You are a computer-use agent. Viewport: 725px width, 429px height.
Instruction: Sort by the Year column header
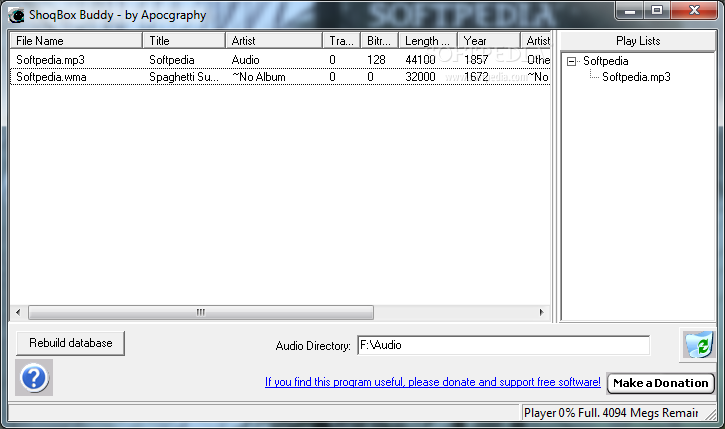[x=489, y=41]
